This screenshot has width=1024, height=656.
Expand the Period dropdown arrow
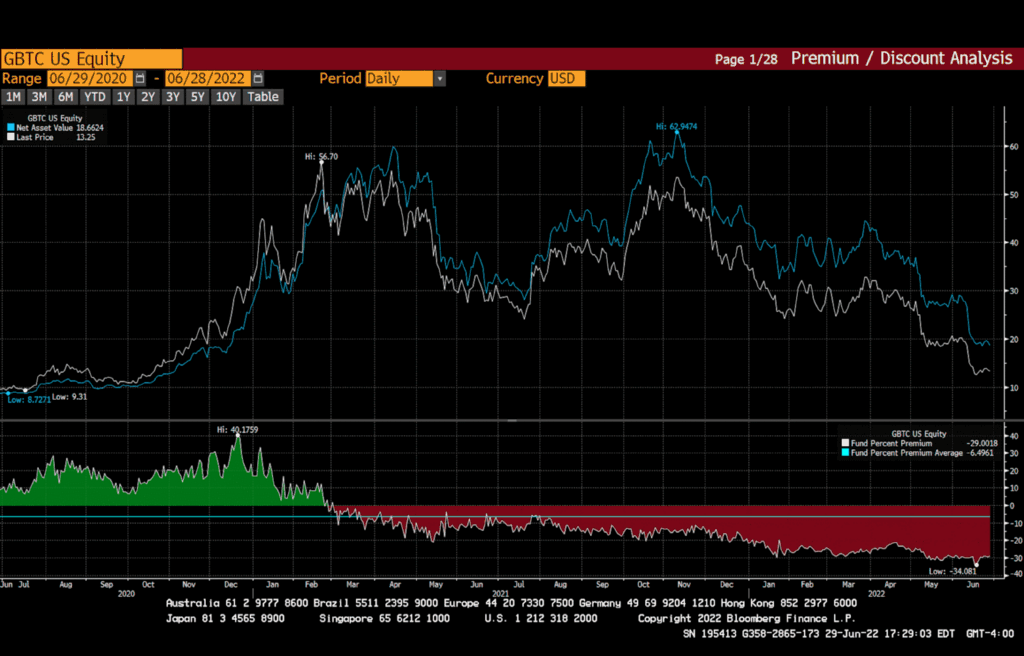(440, 78)
